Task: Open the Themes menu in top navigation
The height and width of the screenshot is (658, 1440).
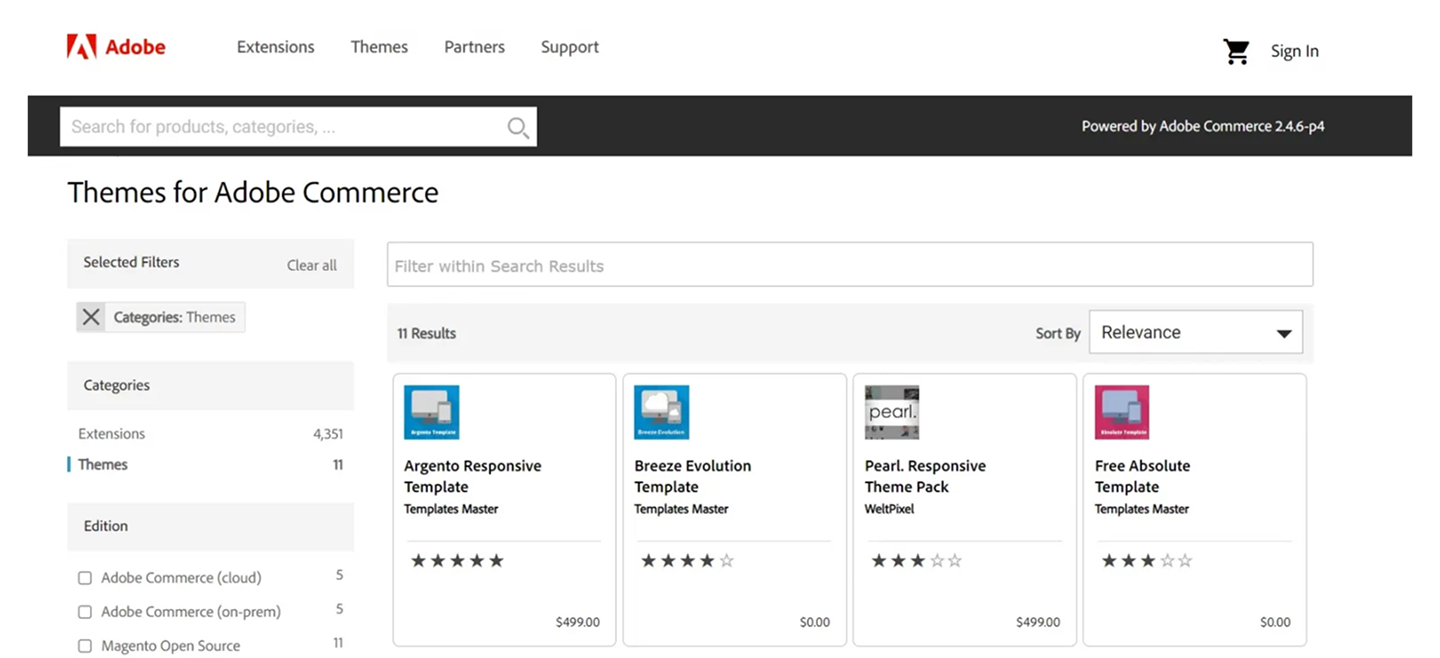Action: (379, 47)
